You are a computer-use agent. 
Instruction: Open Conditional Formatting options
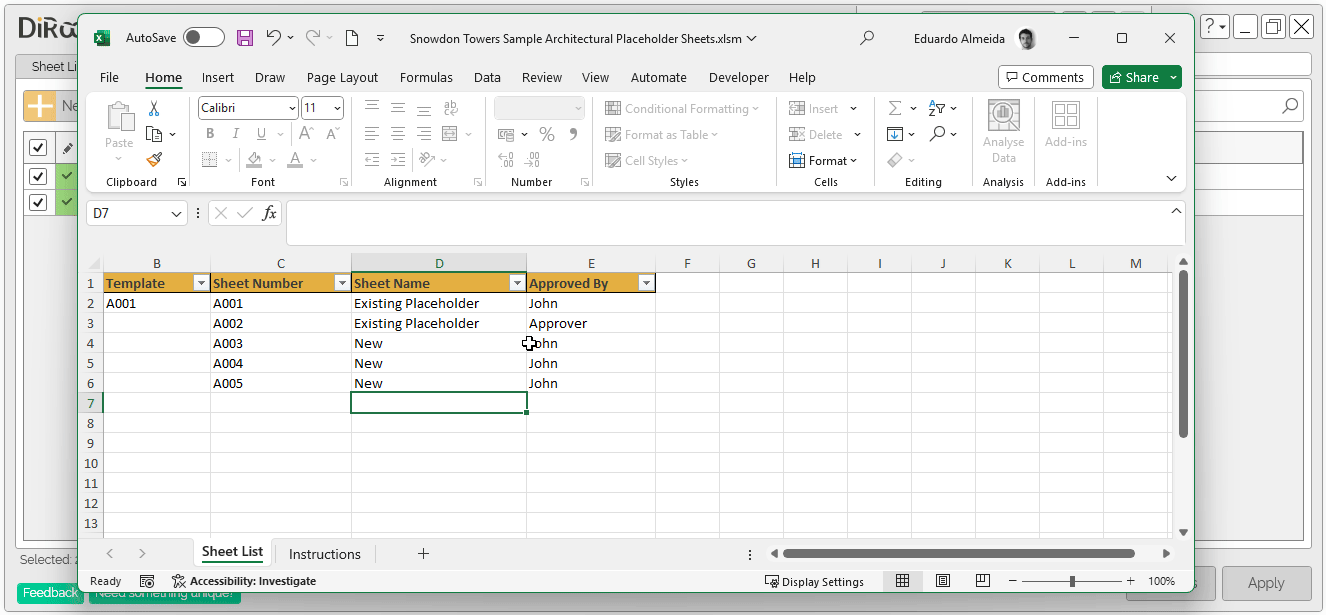[x=684, y=108]
